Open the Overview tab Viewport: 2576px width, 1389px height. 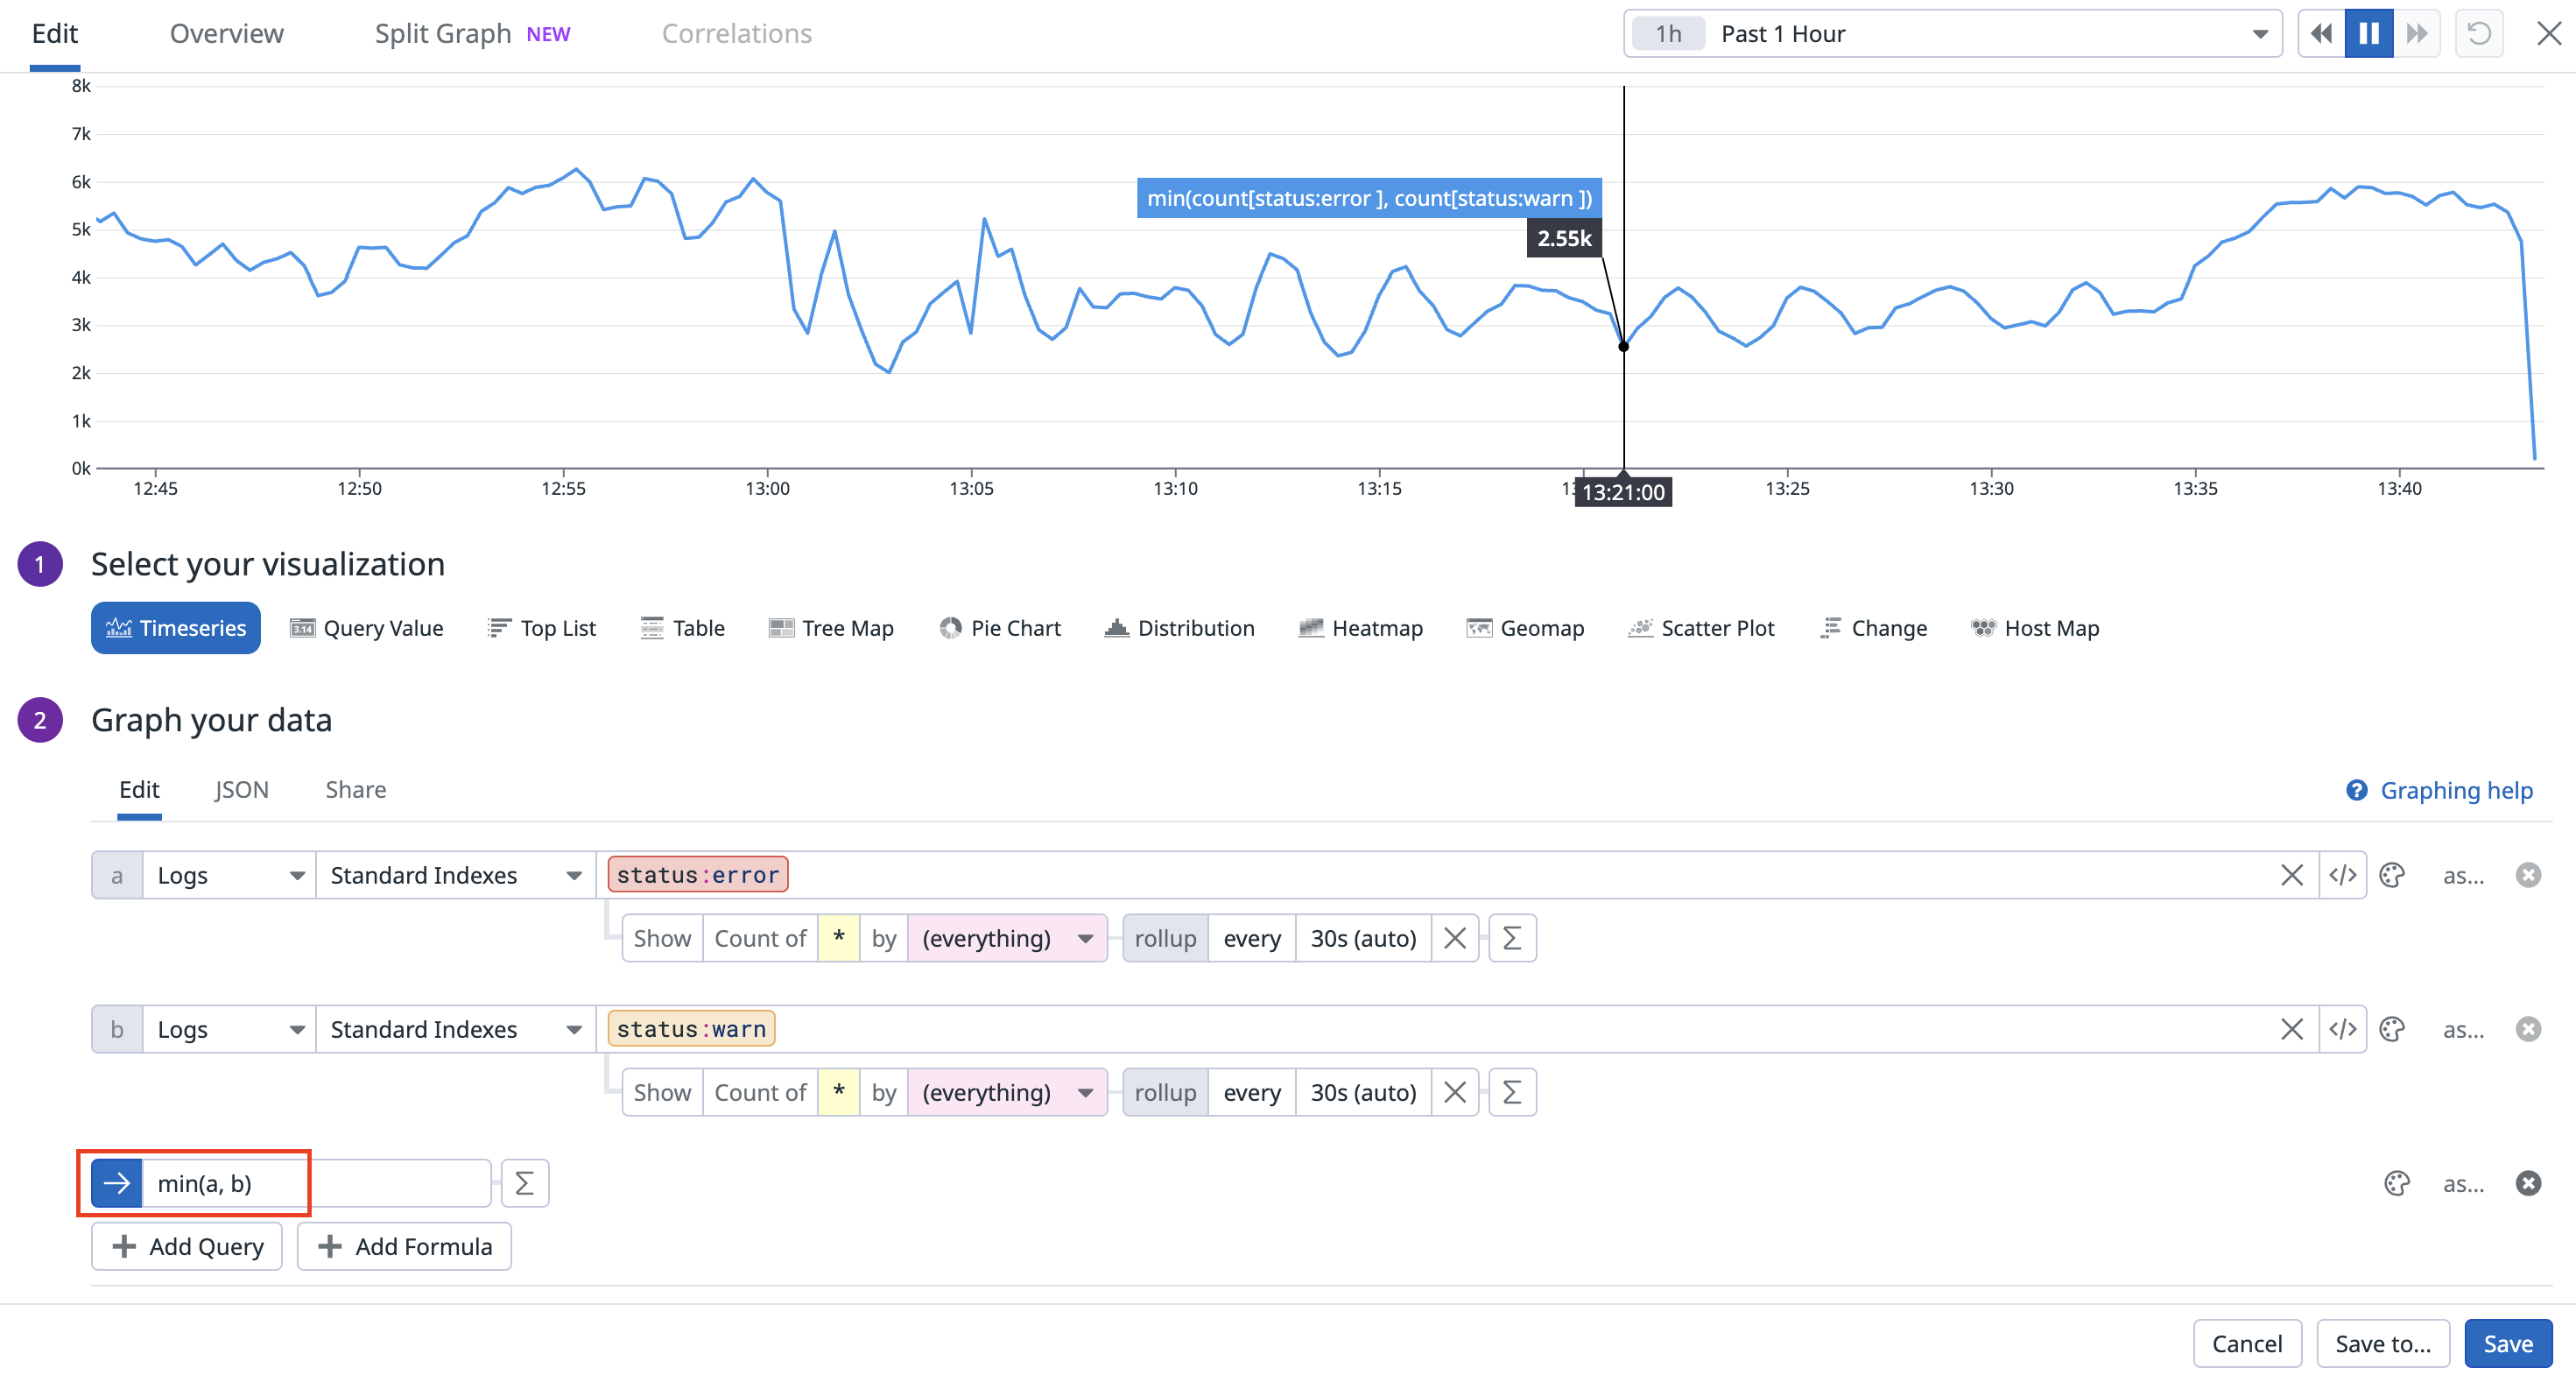pyautogui.click(x=226, y=34)
